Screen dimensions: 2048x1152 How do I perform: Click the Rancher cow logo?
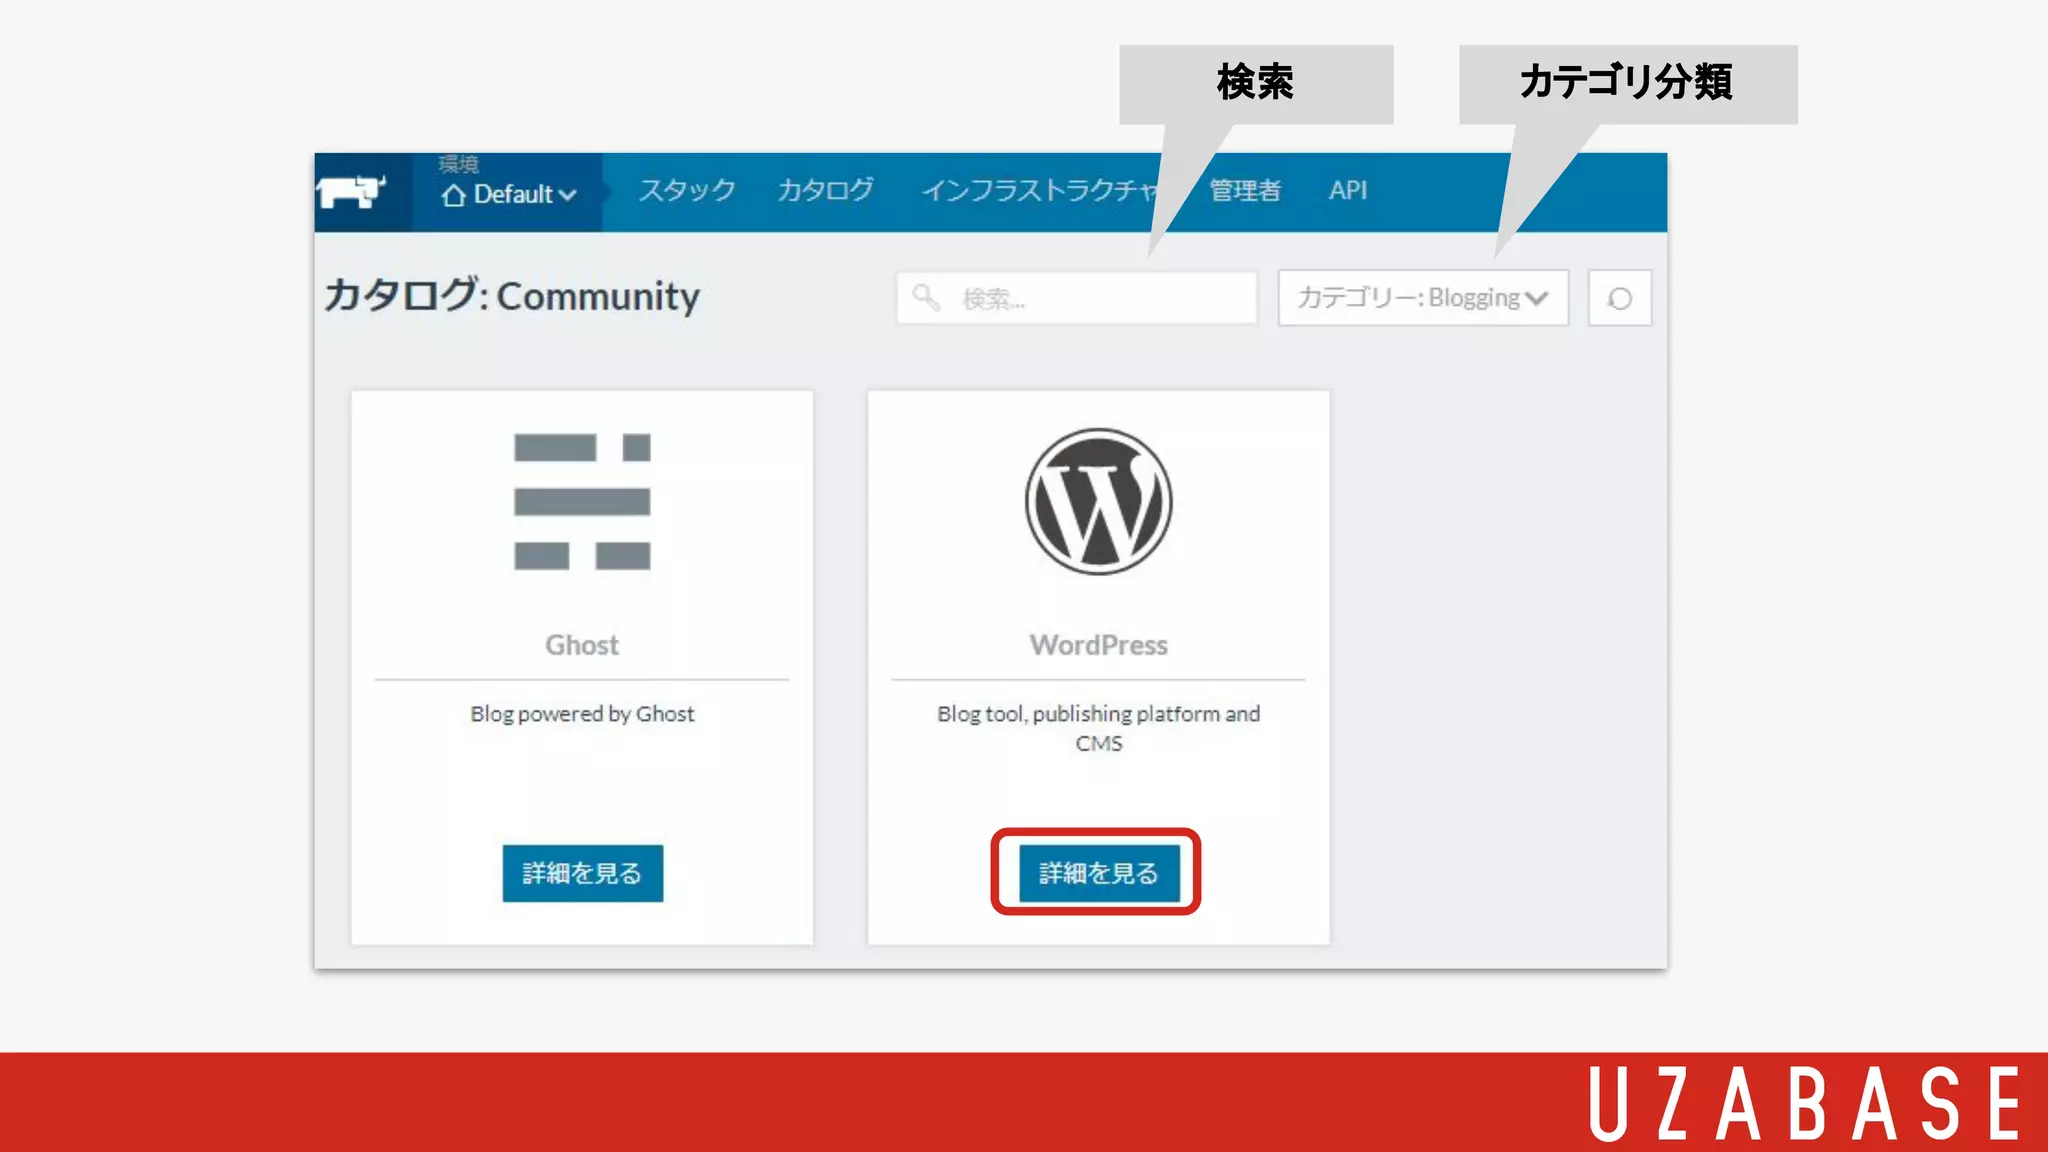pos(352,190)
